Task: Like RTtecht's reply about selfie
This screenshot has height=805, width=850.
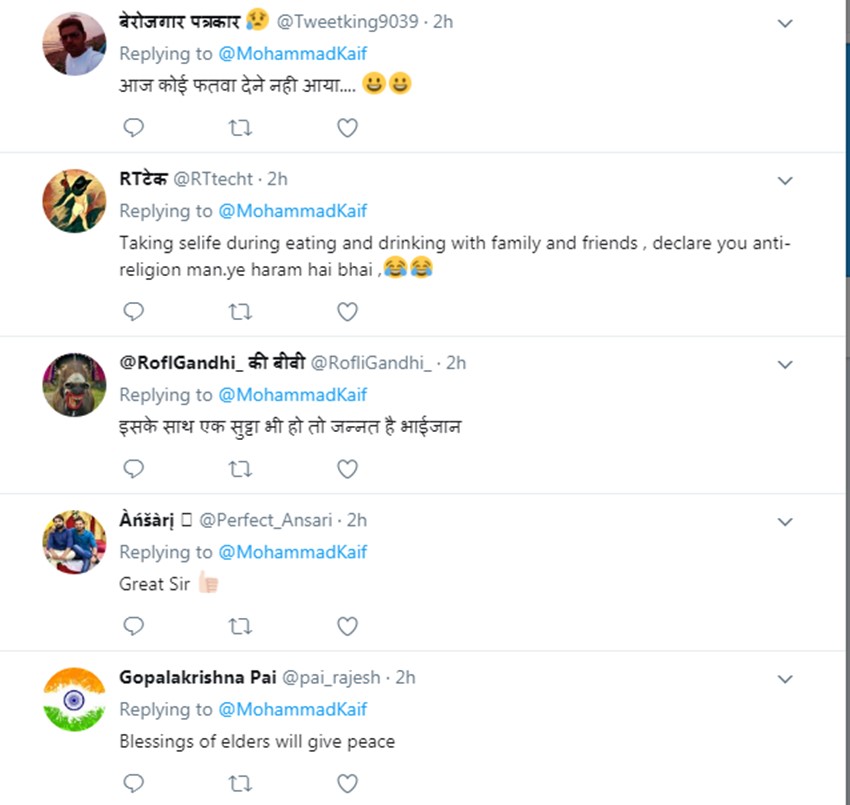Action: click(347, 312)
